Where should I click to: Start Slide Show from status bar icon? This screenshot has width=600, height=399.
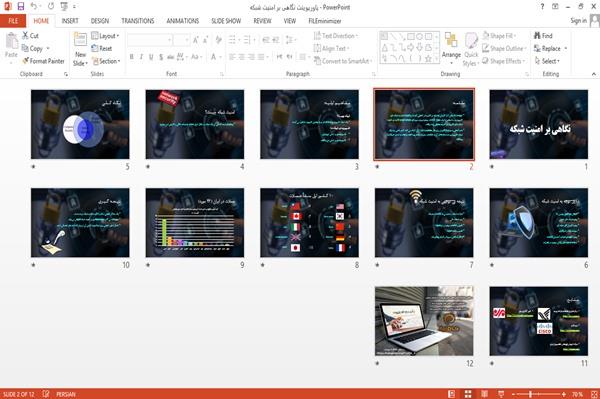click(x=501, y=394)
